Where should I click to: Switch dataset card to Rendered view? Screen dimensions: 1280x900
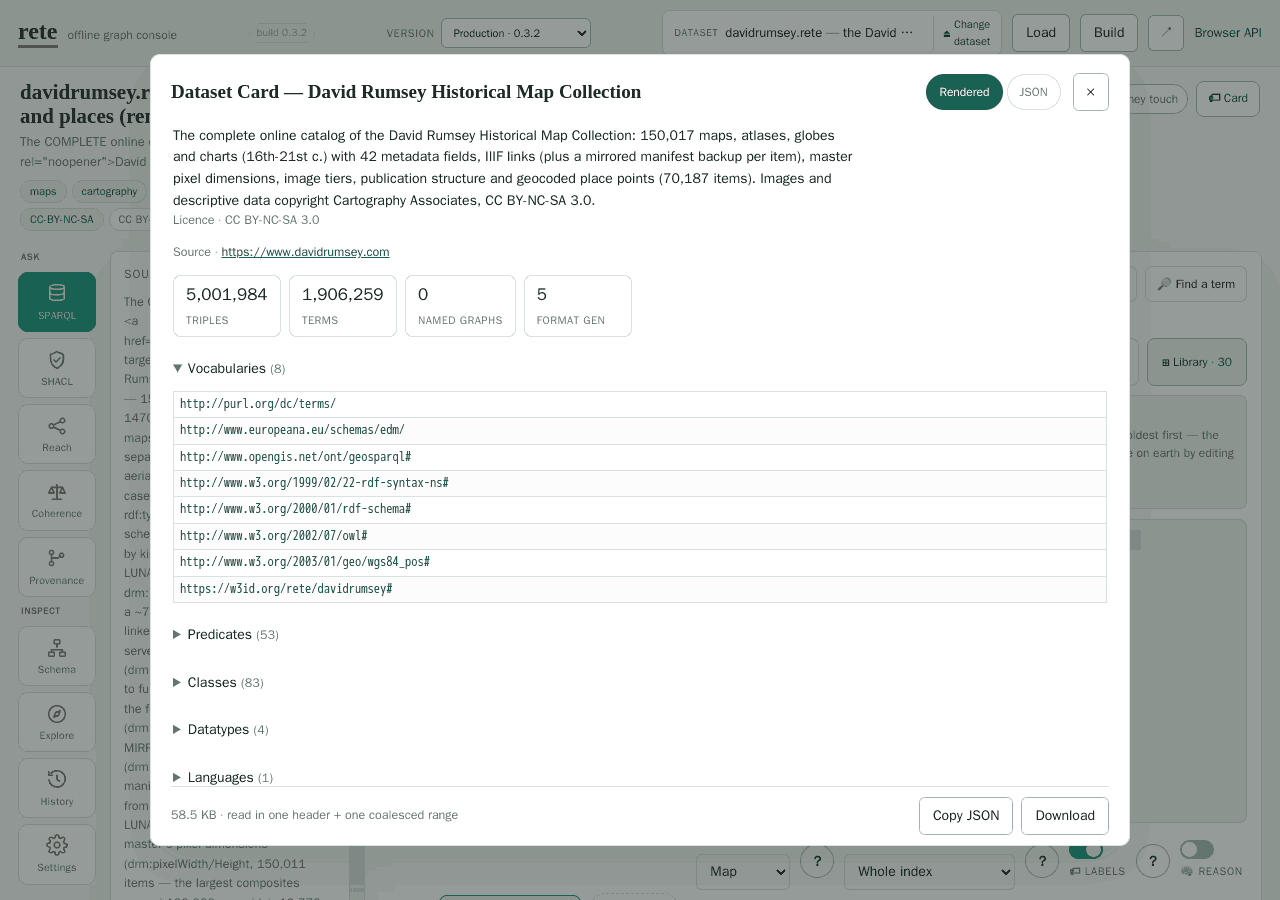coord(964,92)
